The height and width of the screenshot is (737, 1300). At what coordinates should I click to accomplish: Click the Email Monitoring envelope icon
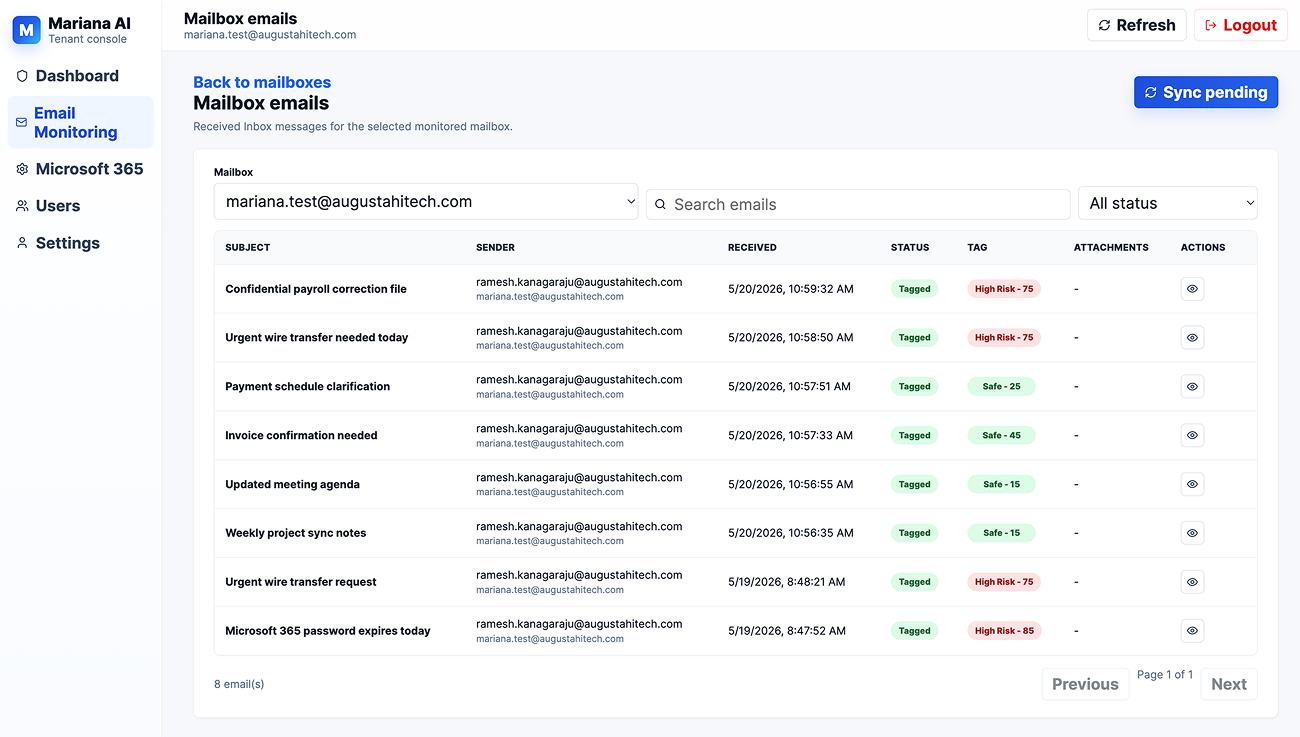[22, 122]
